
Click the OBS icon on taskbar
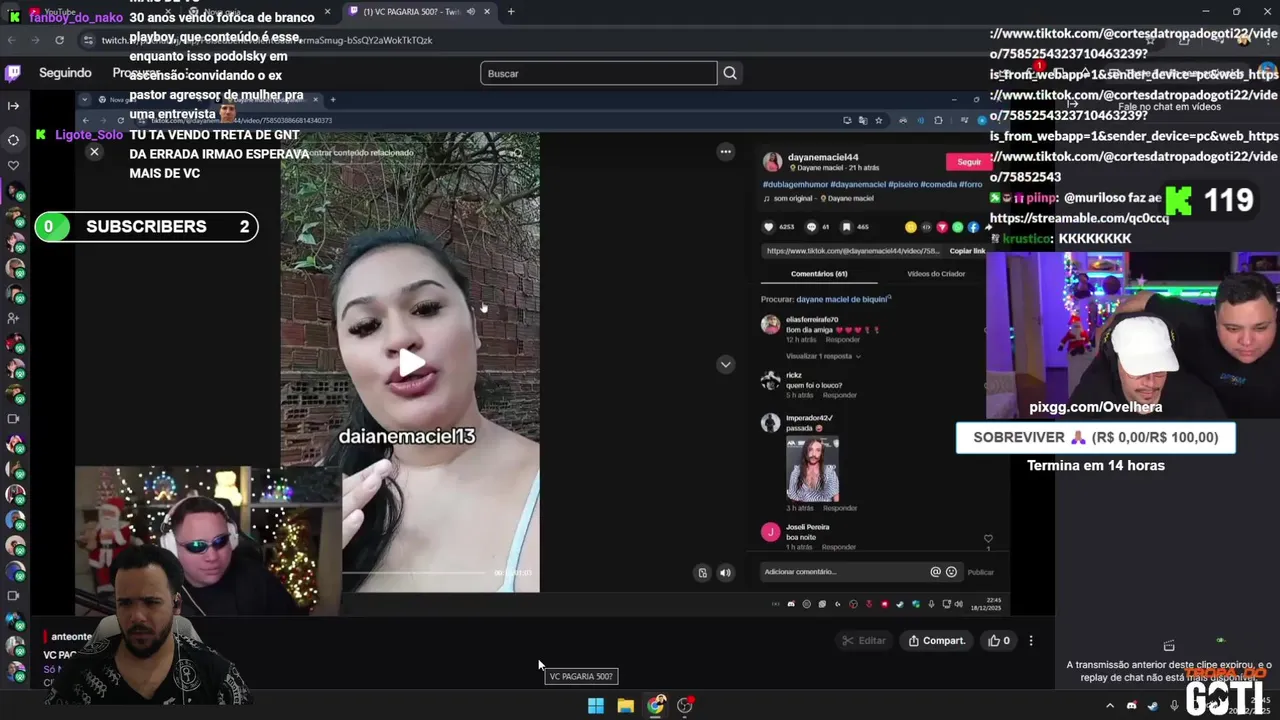(685, 706)
